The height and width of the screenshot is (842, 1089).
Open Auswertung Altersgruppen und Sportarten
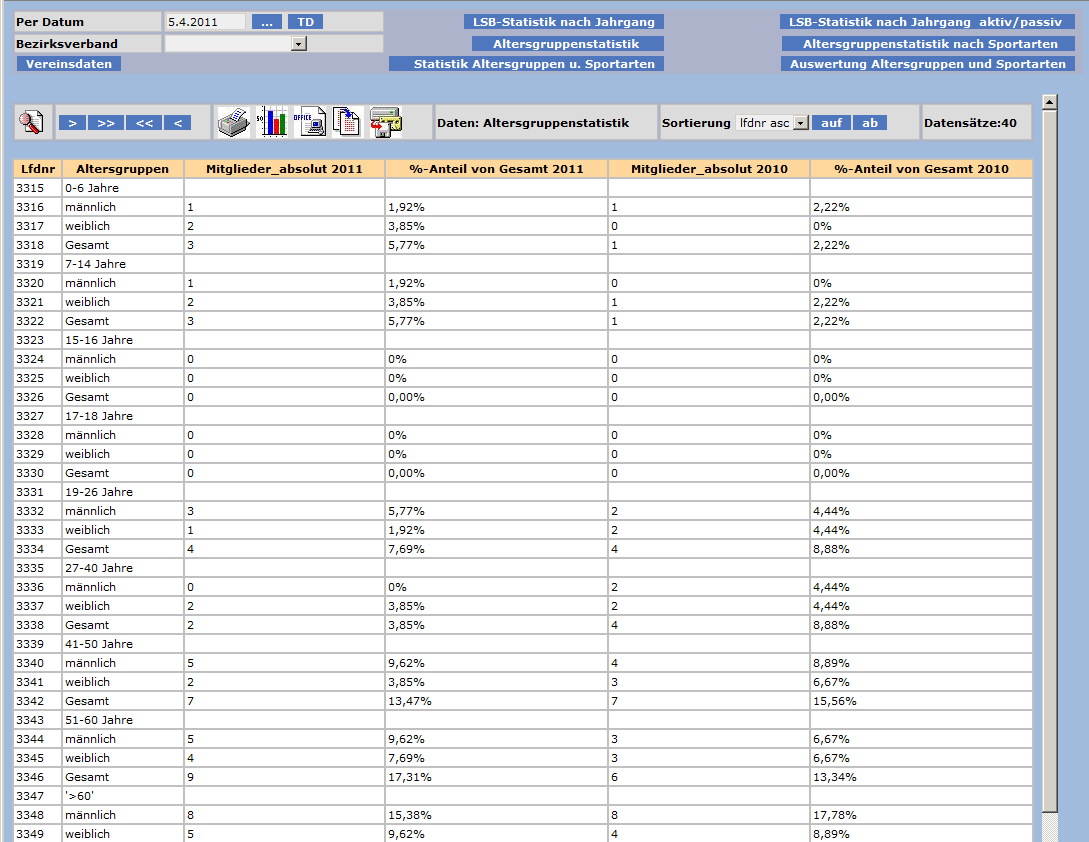pos(929,64)
